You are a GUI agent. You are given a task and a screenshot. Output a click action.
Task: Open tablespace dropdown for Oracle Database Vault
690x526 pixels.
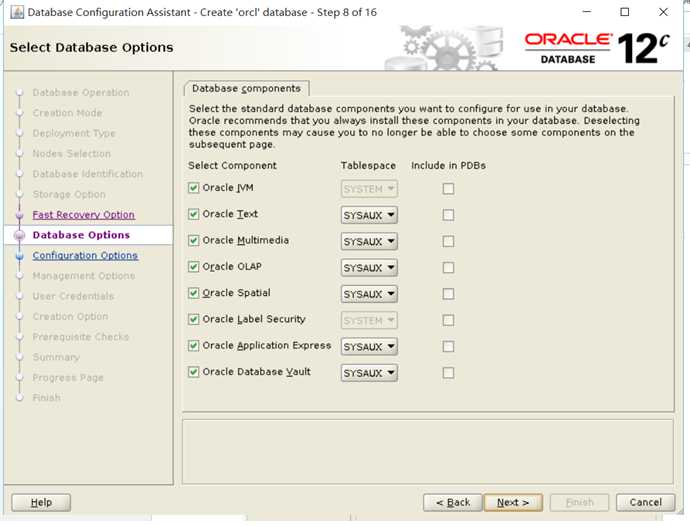(x=369, y=373)
